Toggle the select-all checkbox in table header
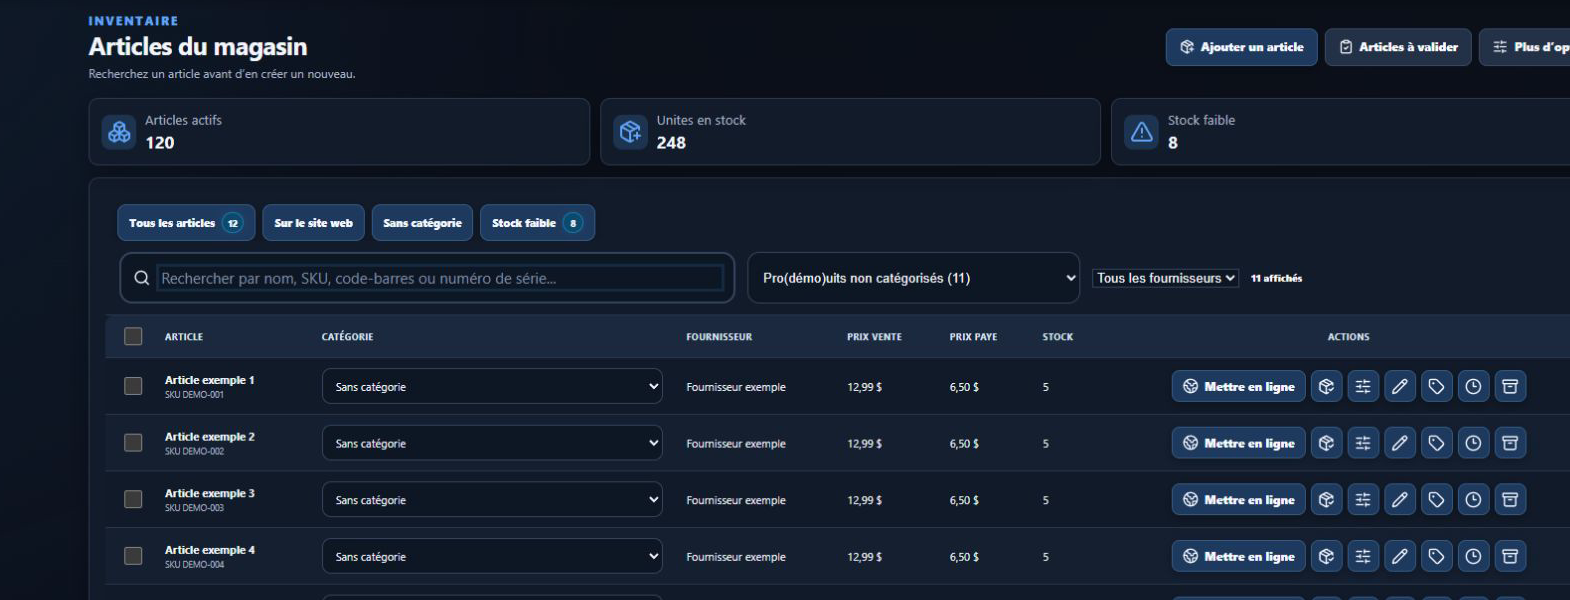 (133, 336)
